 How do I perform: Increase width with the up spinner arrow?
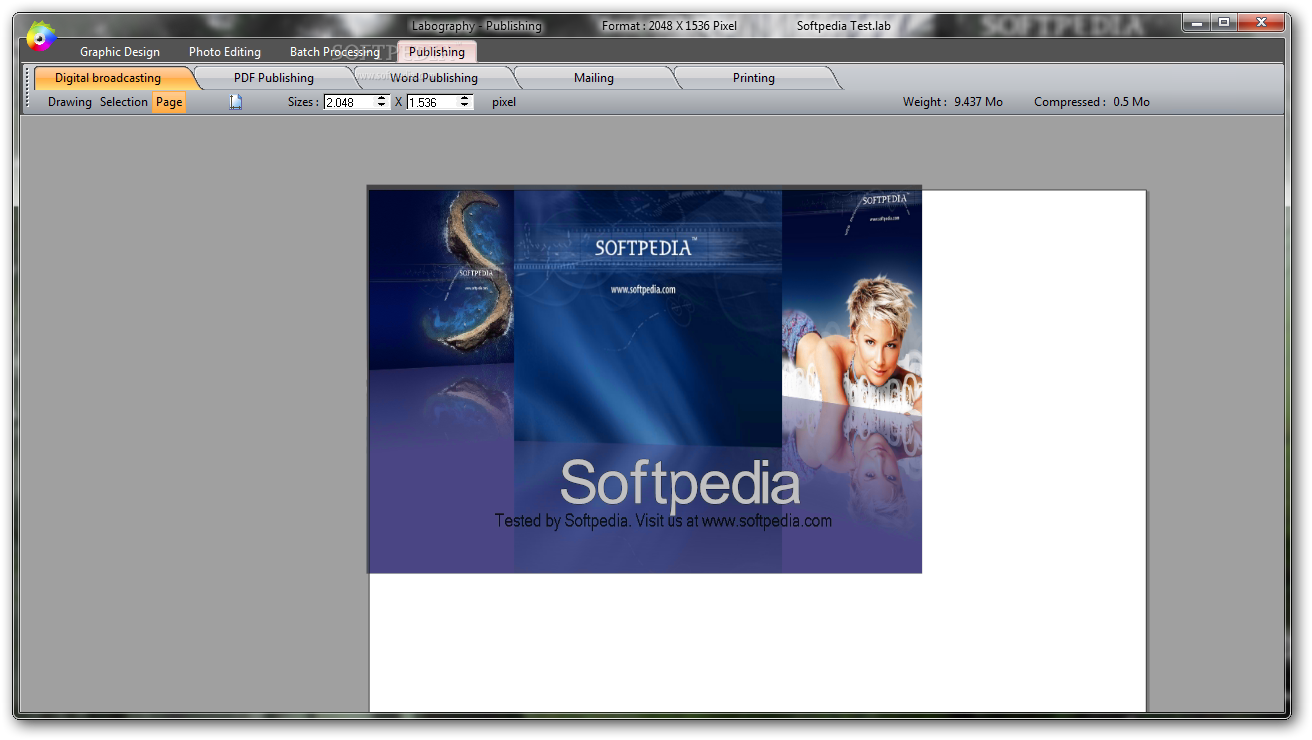pos(382,98)
